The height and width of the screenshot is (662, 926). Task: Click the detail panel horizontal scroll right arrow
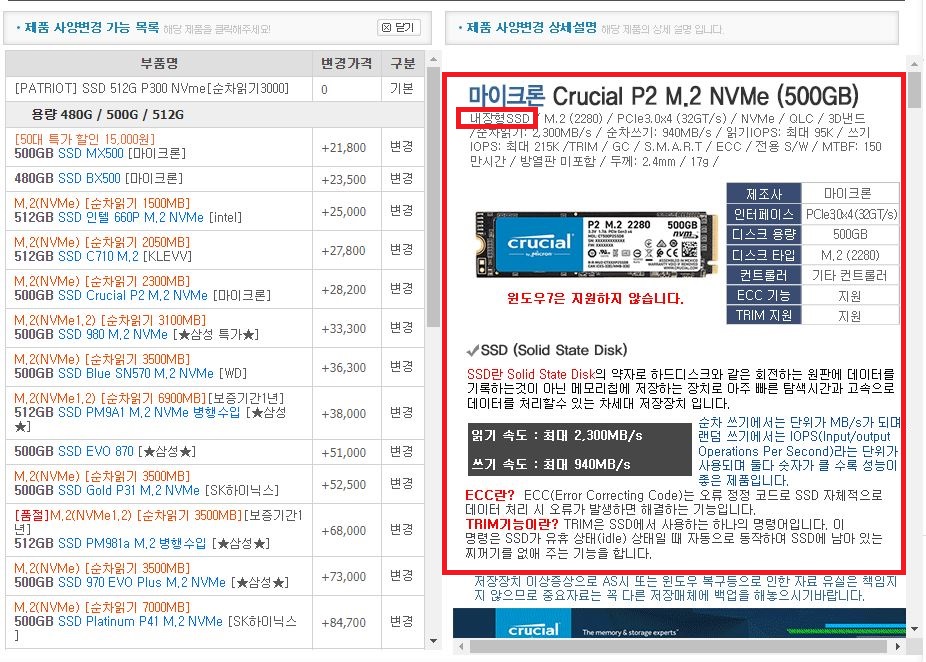(898, 647)
